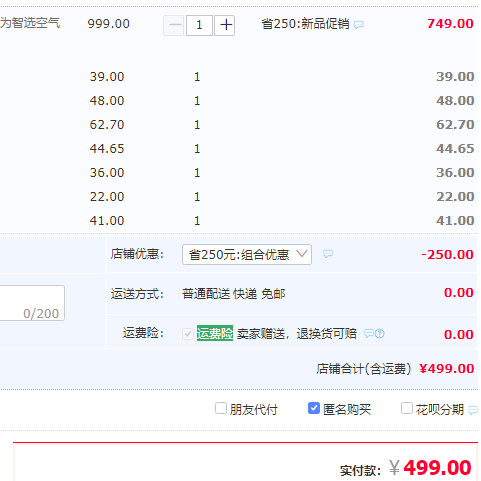The width and height of the screenshot is (481, 481).
Task: Click the green 运费险 badge
Action: point(215,333)
